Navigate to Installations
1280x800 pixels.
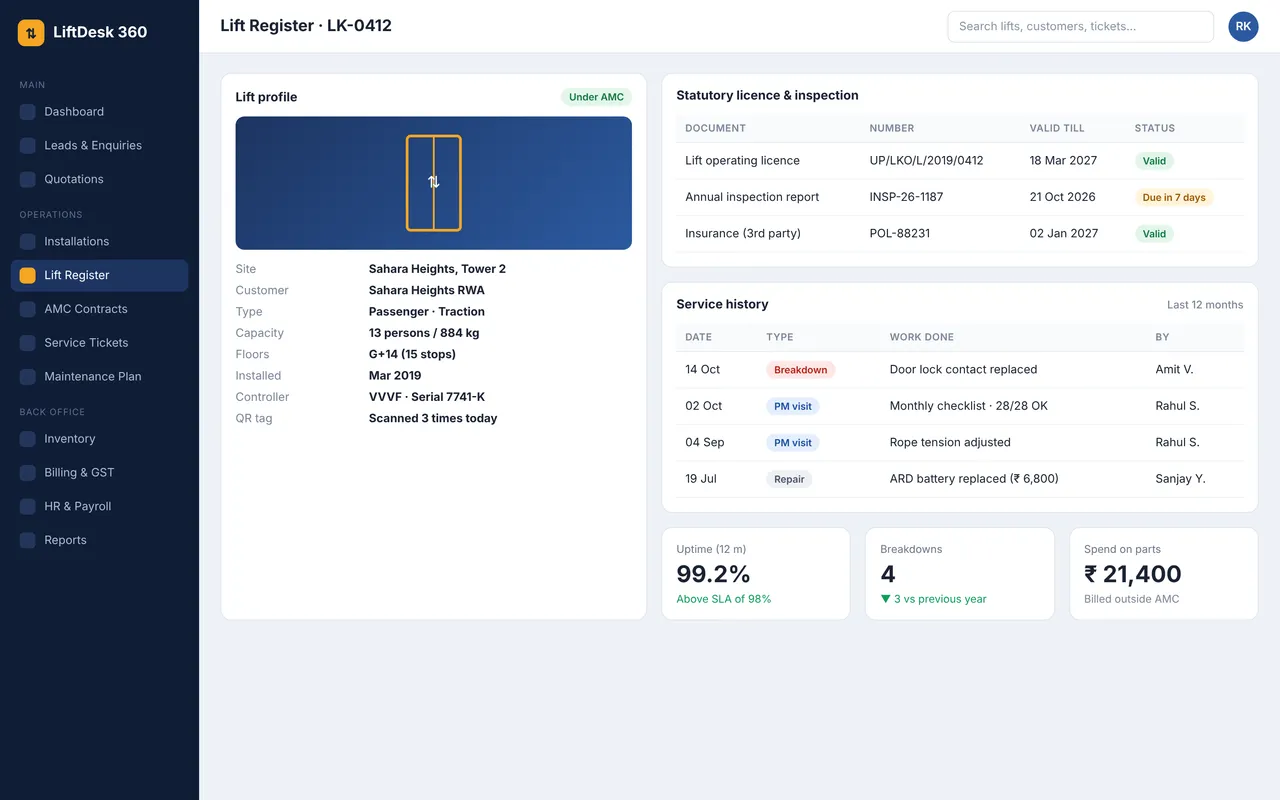(99, 242)
